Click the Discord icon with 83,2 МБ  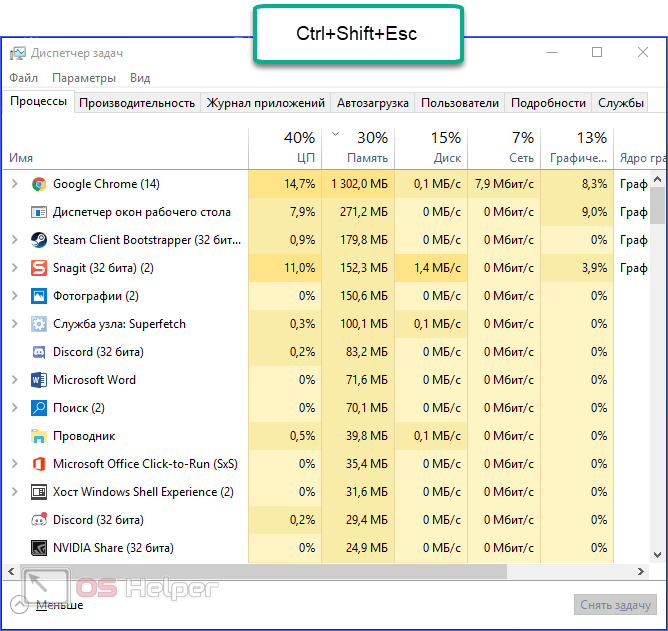(39, 352)
